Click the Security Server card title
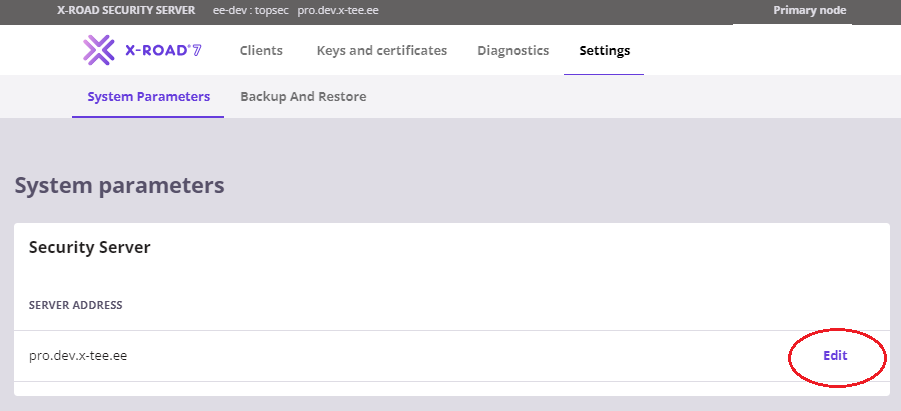 [x=89, y=247]
